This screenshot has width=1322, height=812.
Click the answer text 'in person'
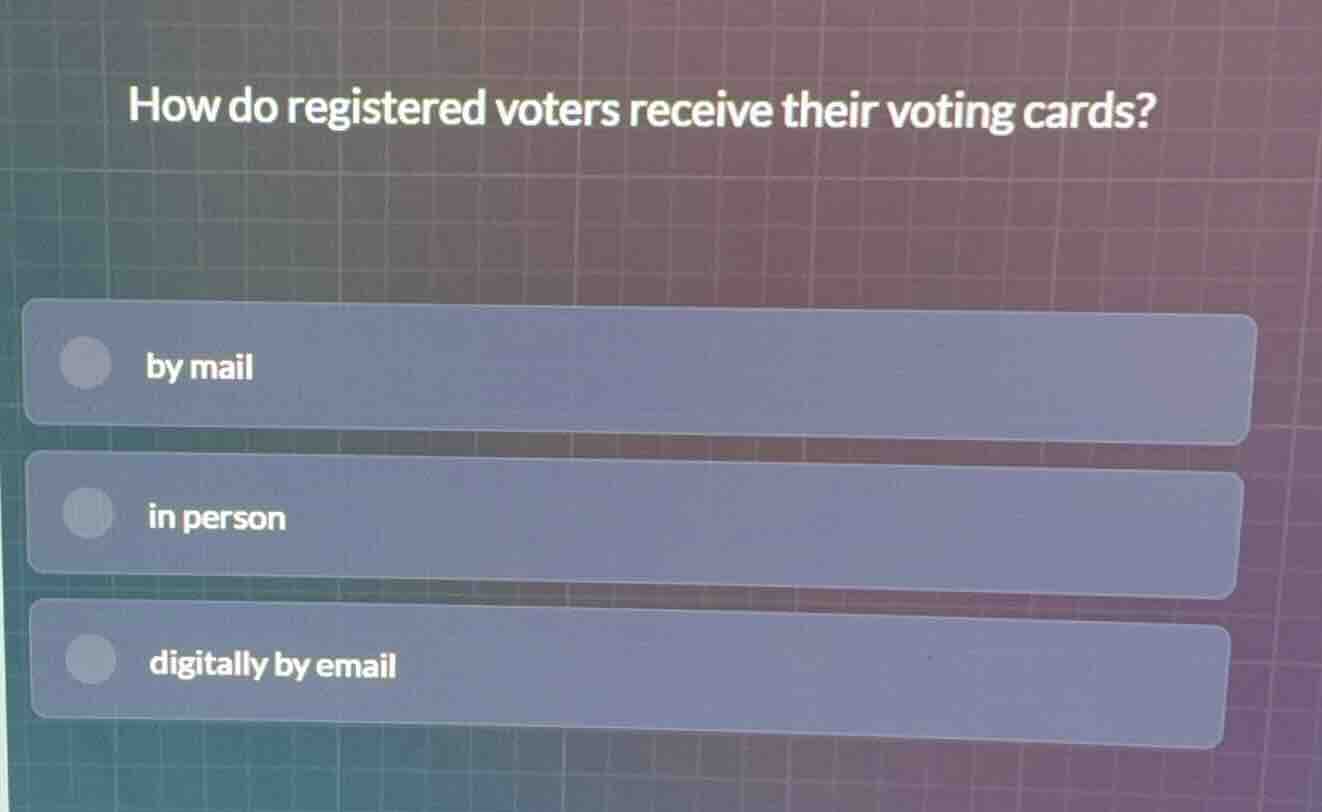point(216,518)
